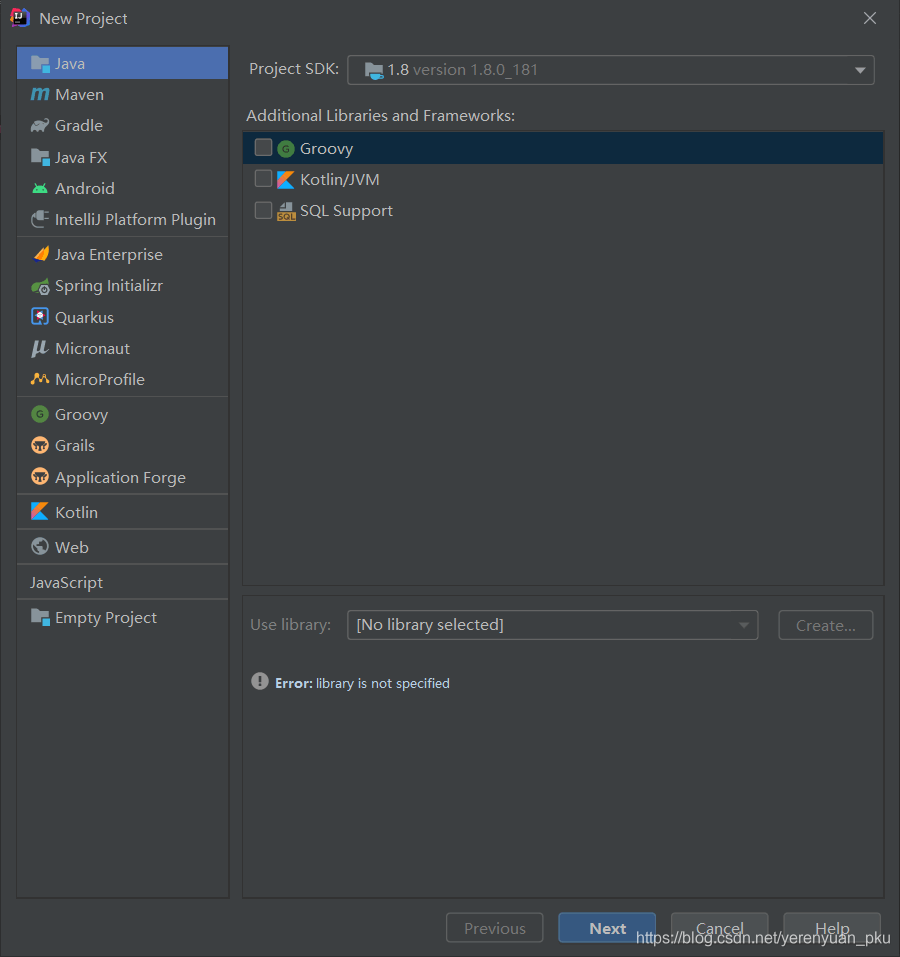
Task: Click the 'Project SDK:' label
Action: click(294, 68)
